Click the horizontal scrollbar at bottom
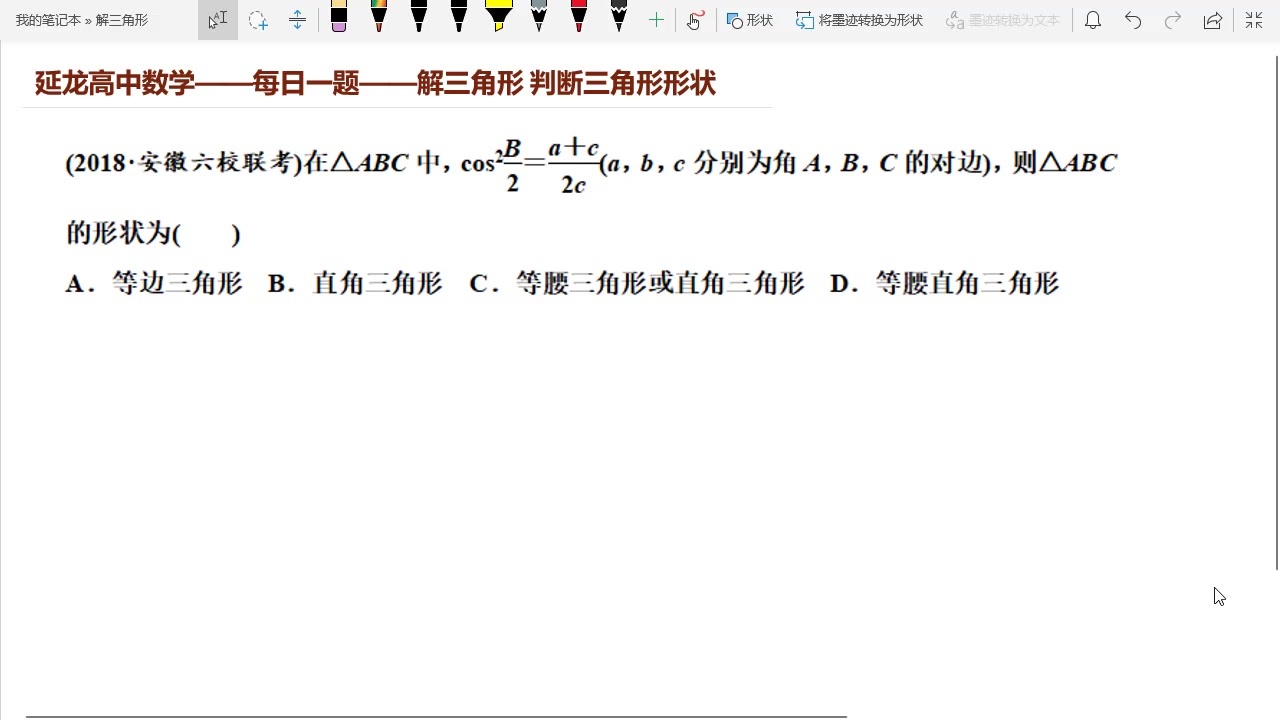1280x720 pixels. 436,716
